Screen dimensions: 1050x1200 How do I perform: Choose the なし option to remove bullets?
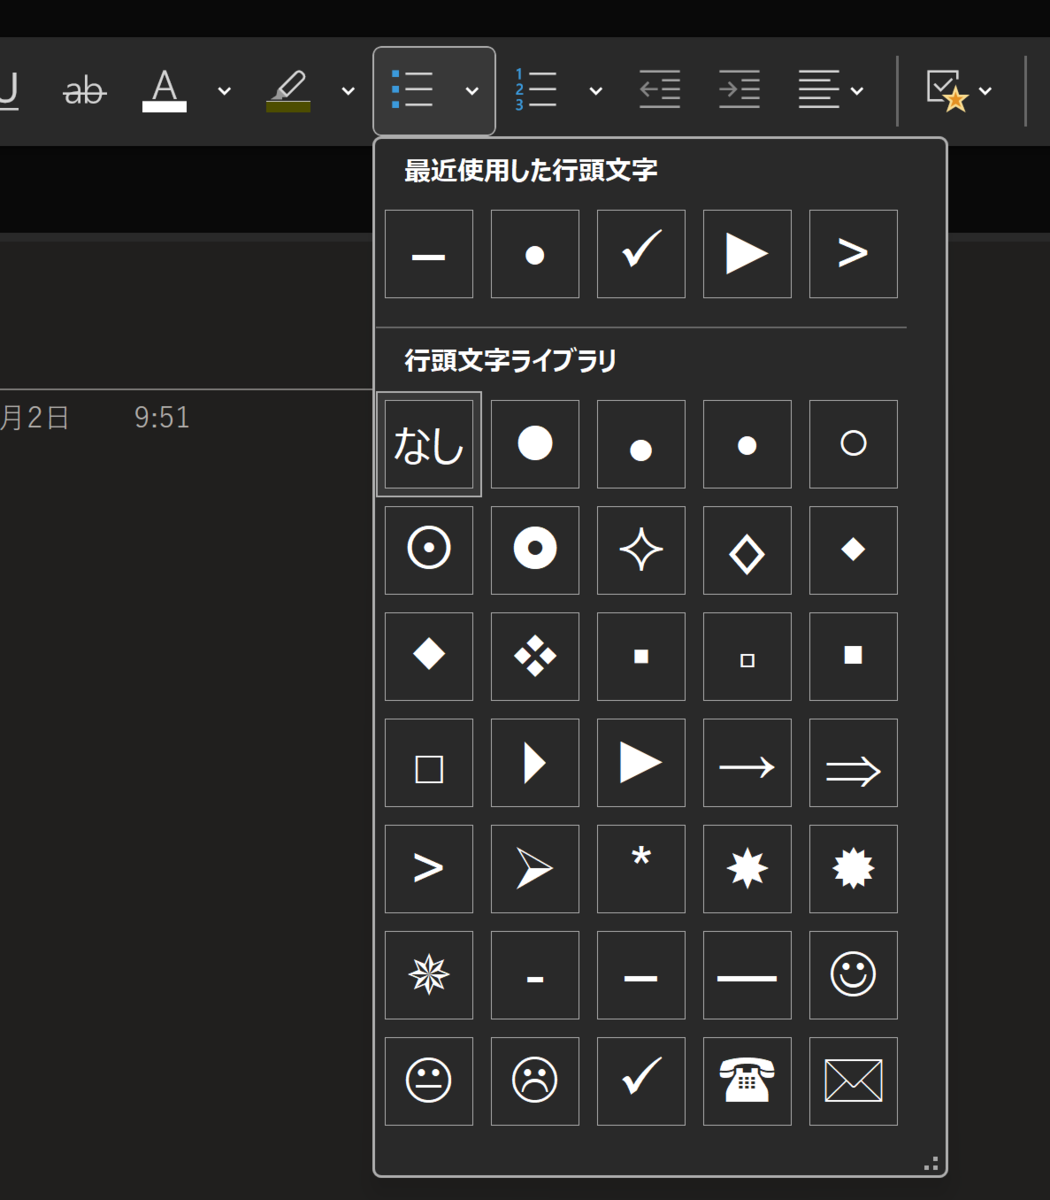tap(428, 444)
